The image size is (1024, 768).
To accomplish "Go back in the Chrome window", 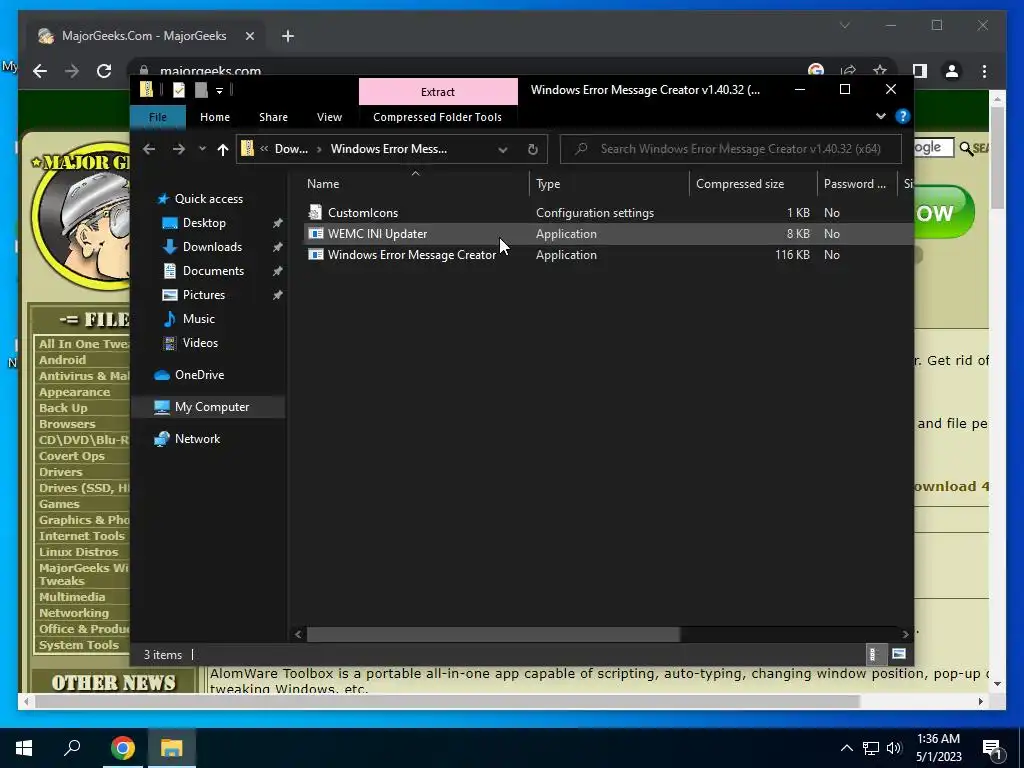I will point(40,71).
